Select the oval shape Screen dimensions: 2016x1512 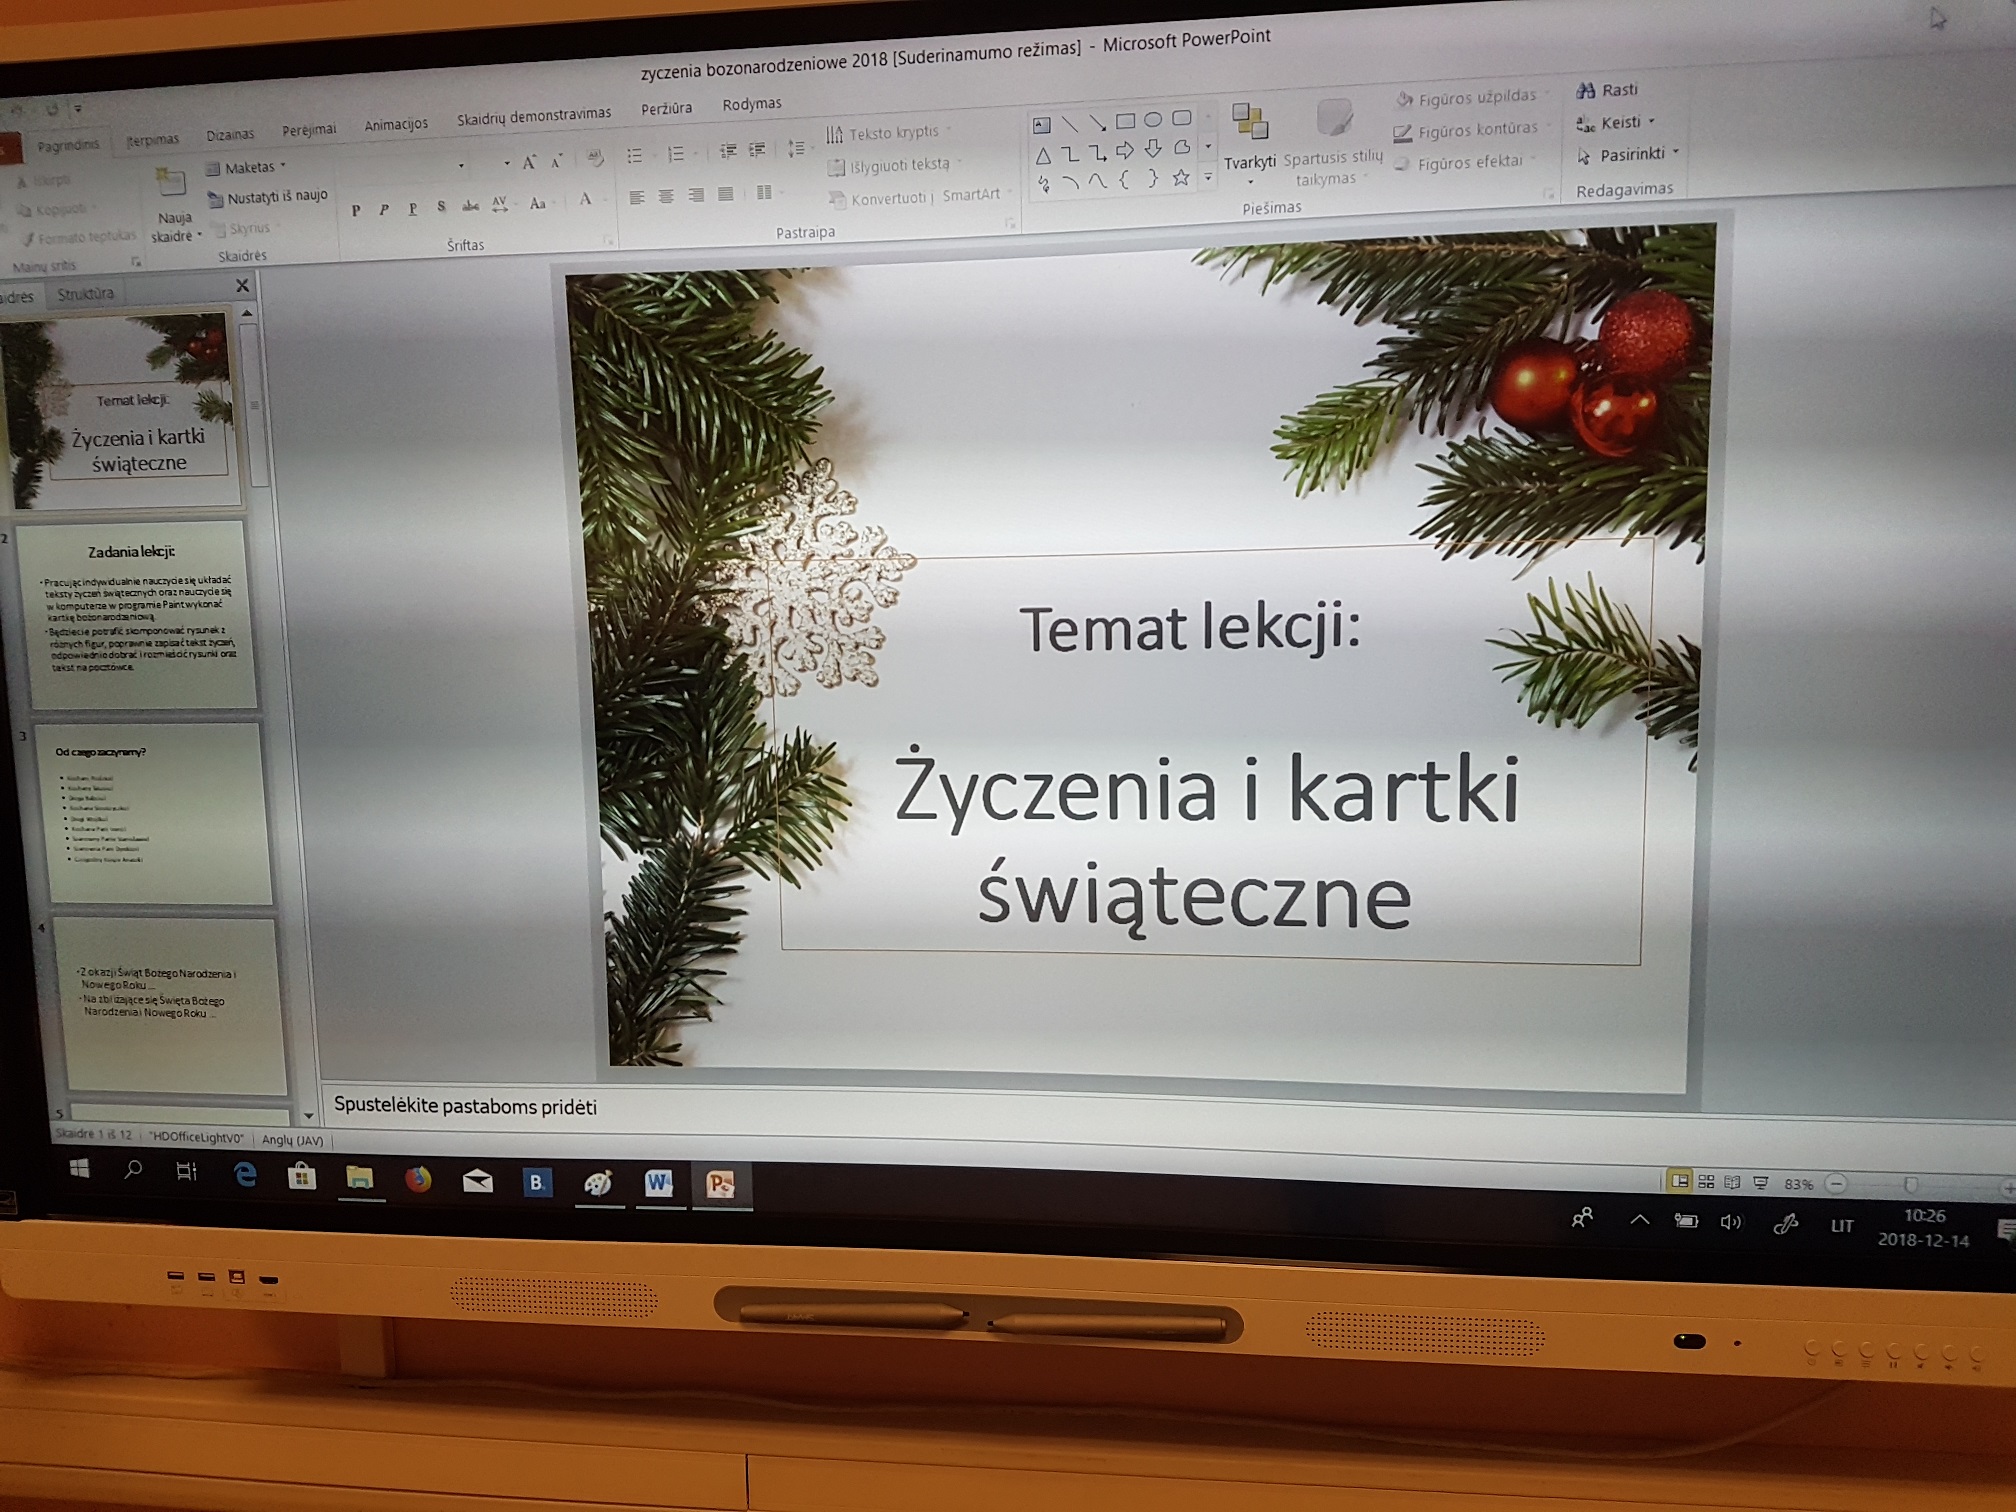1153,119
